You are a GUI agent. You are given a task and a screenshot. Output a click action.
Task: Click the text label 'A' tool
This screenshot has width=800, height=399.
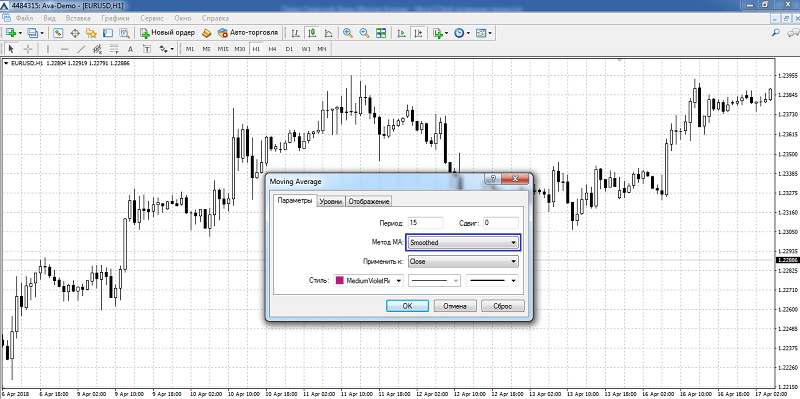coord(130,49)
